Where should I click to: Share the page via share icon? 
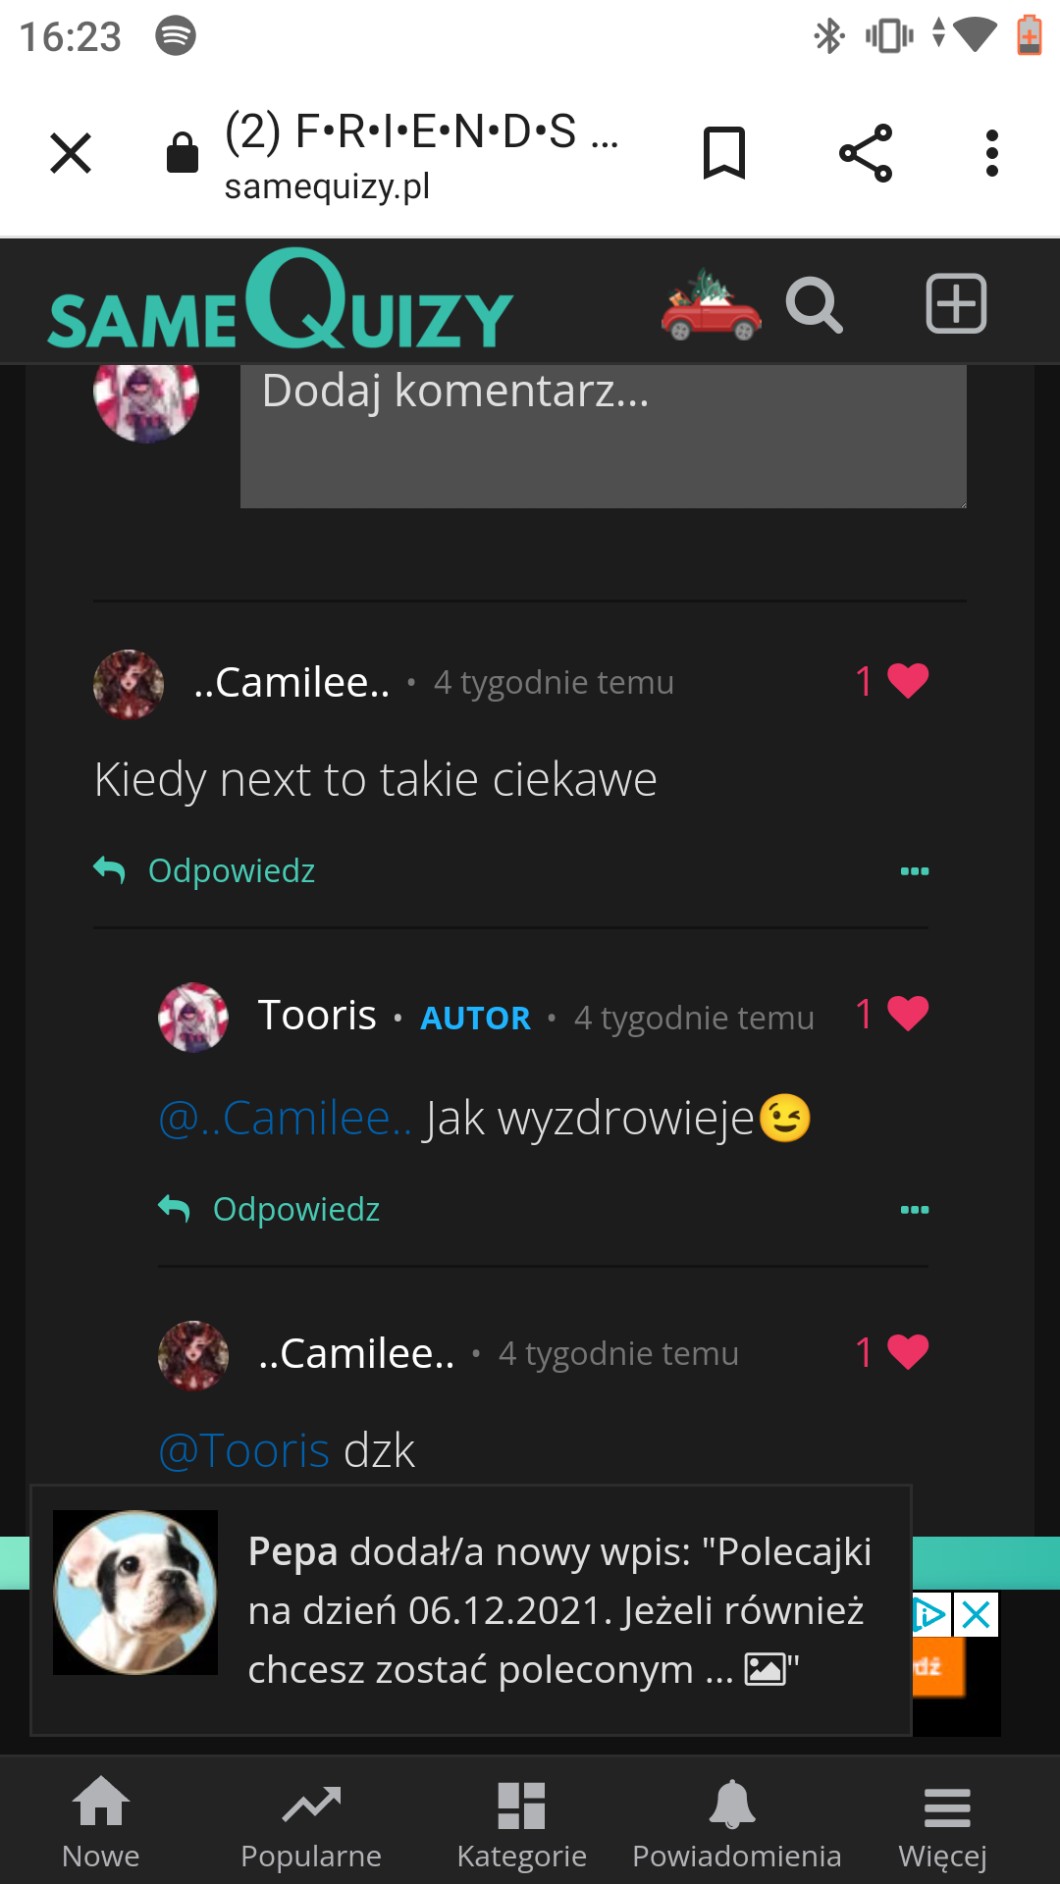click(865, 153)
